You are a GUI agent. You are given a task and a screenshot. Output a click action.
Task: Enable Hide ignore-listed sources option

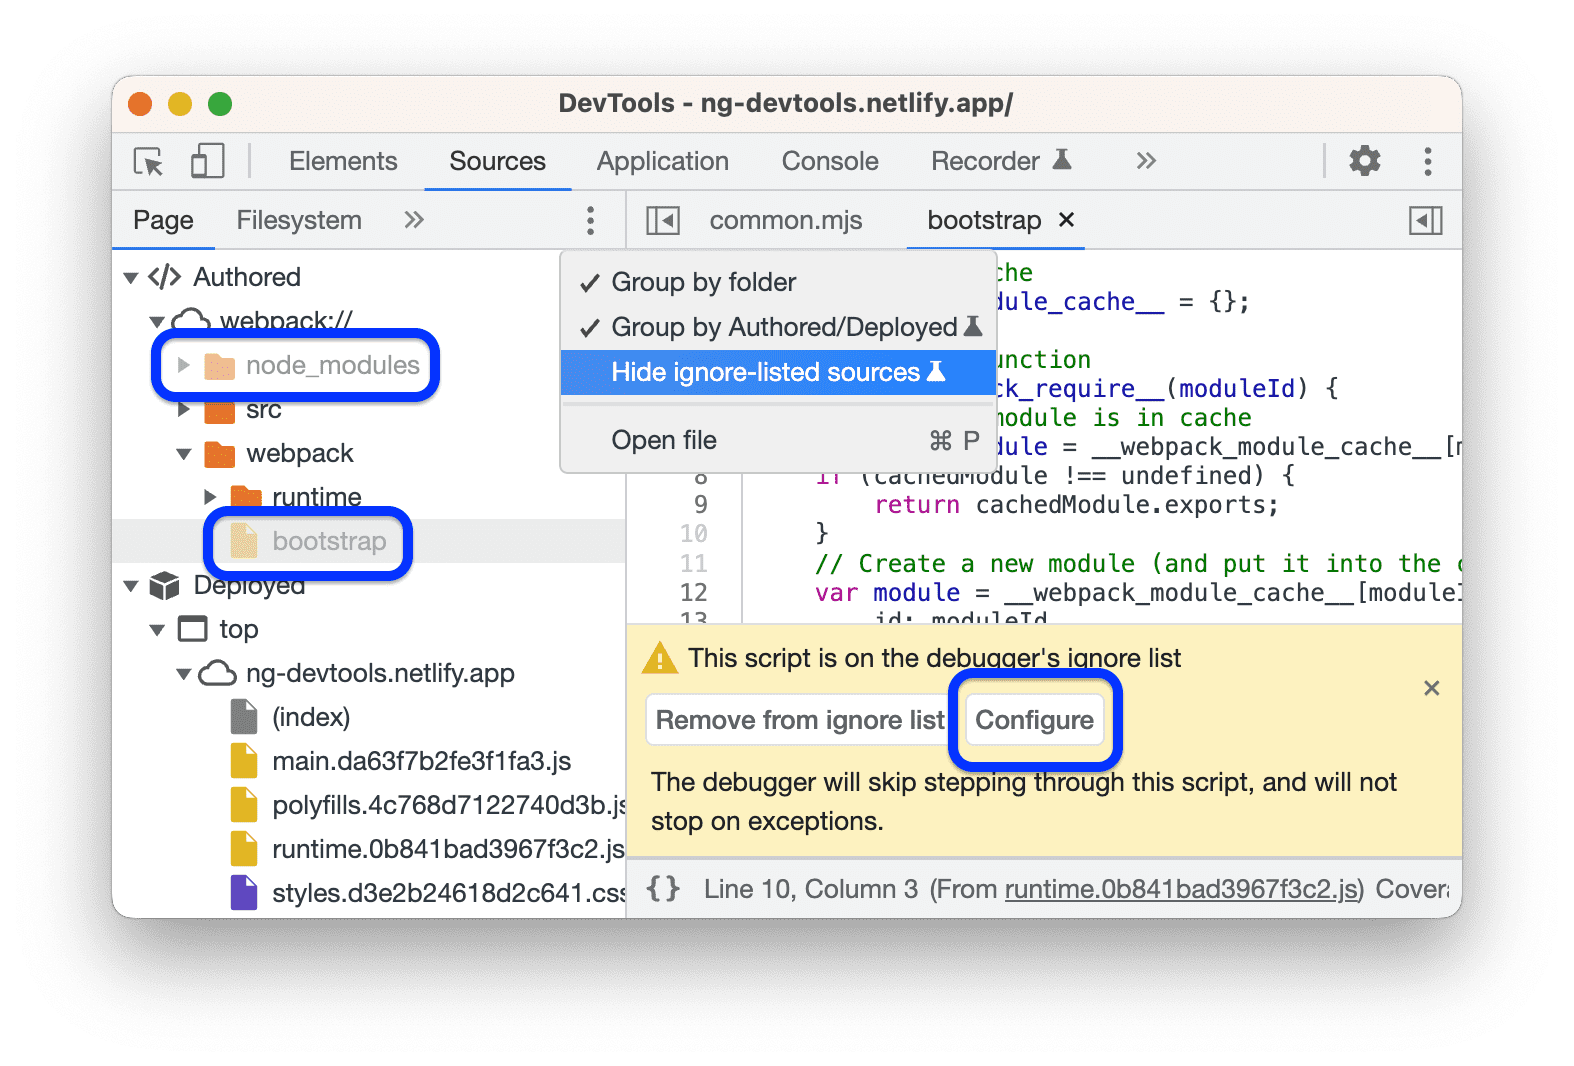765,372
